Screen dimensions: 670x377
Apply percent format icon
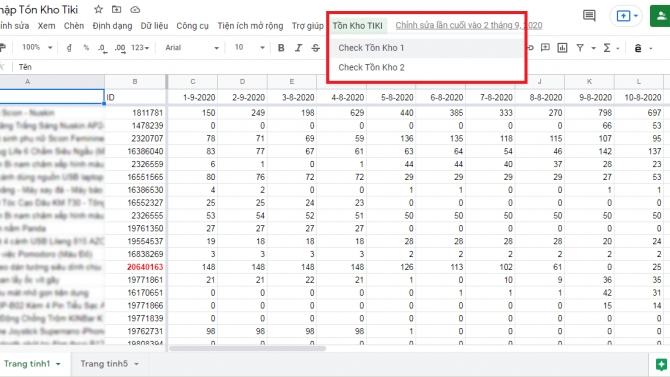(x=86, y=47)
